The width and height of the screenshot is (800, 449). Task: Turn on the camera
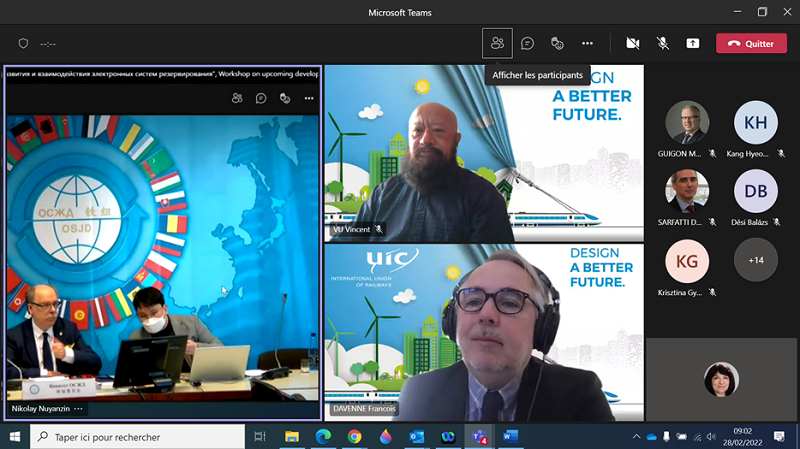pos(632,43)
